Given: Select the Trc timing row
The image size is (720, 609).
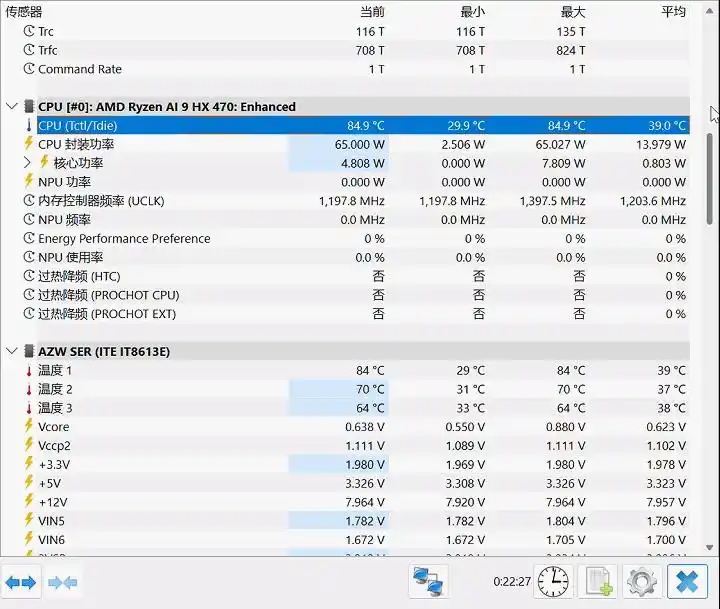Looking at the screenshot, I should coord(363,31).
